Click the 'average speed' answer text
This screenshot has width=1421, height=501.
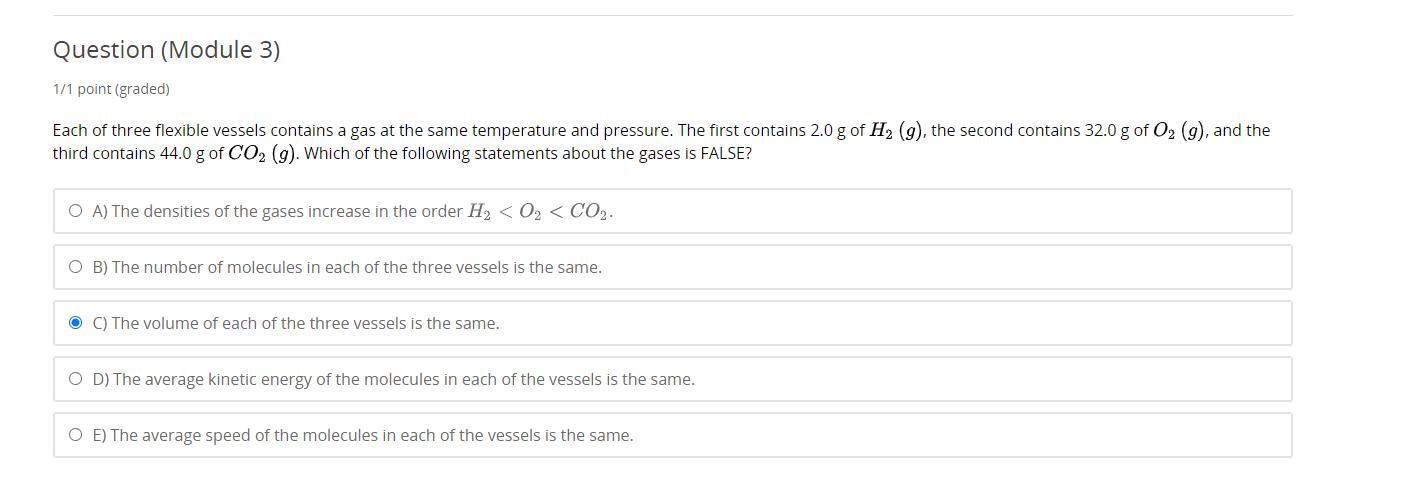pos(362,435)
